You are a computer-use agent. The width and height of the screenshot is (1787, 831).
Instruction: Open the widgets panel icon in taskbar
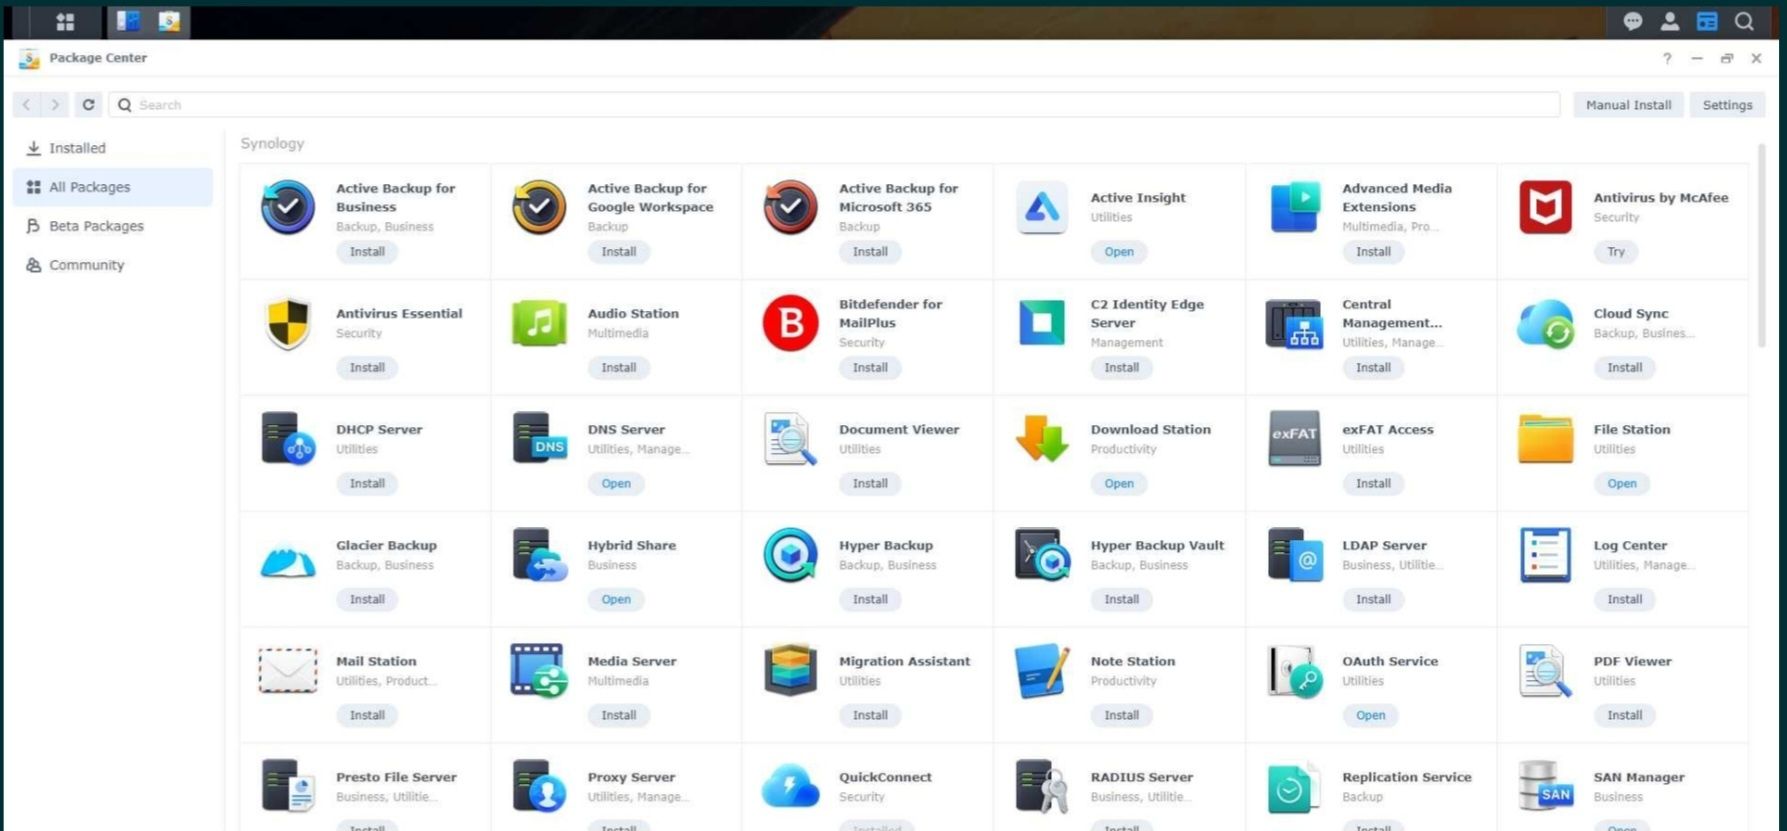pos(1707,21)
